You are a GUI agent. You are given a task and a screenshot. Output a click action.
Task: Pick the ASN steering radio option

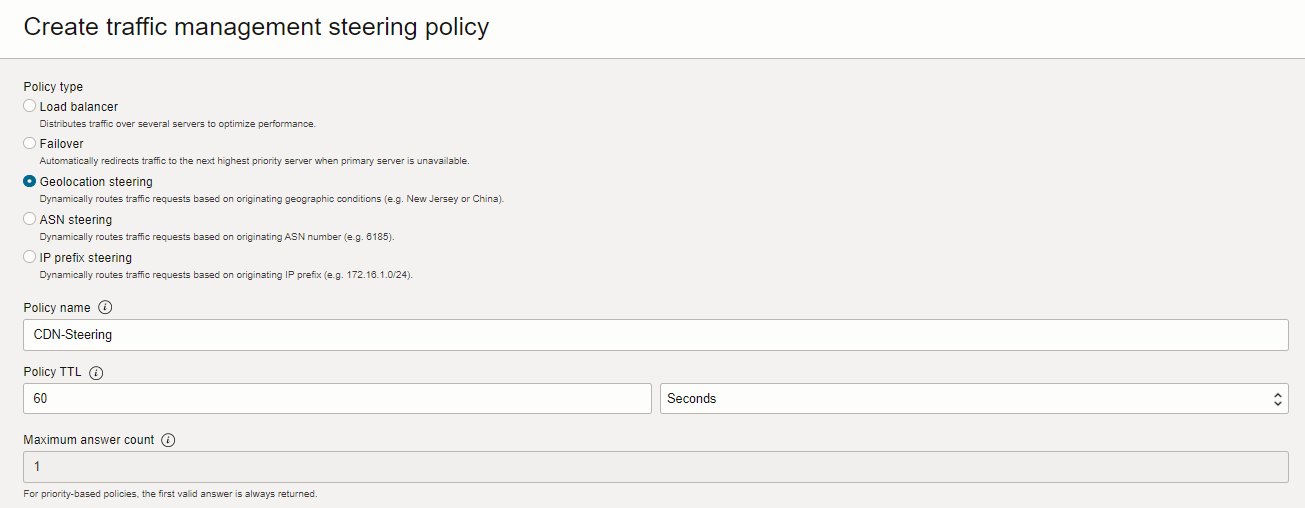coord(30,219)
